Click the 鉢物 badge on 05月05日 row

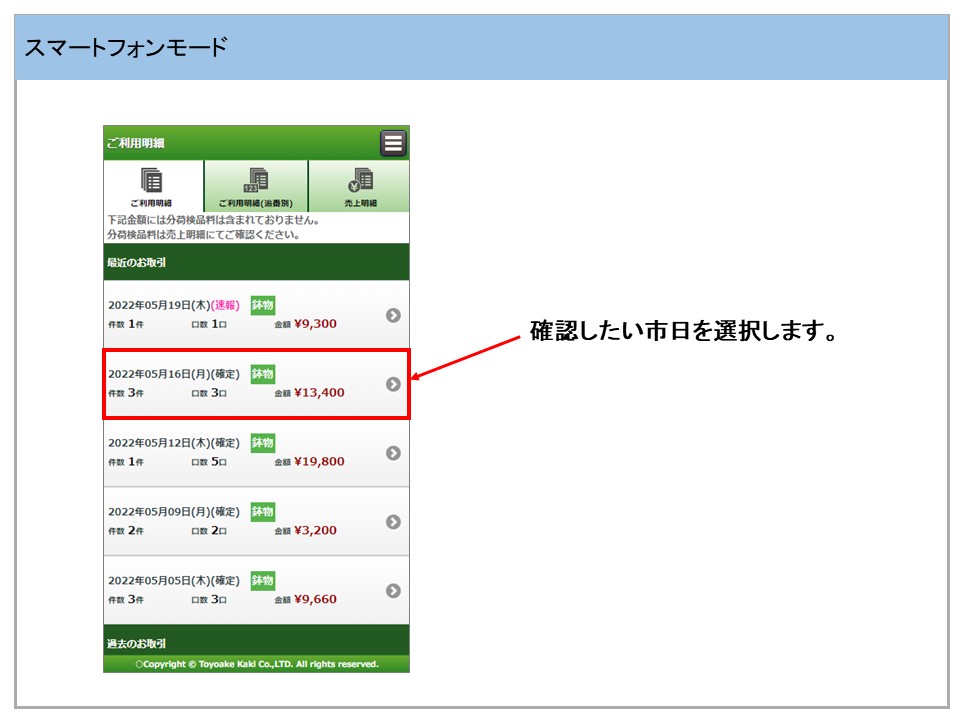(x=262, y=580)
